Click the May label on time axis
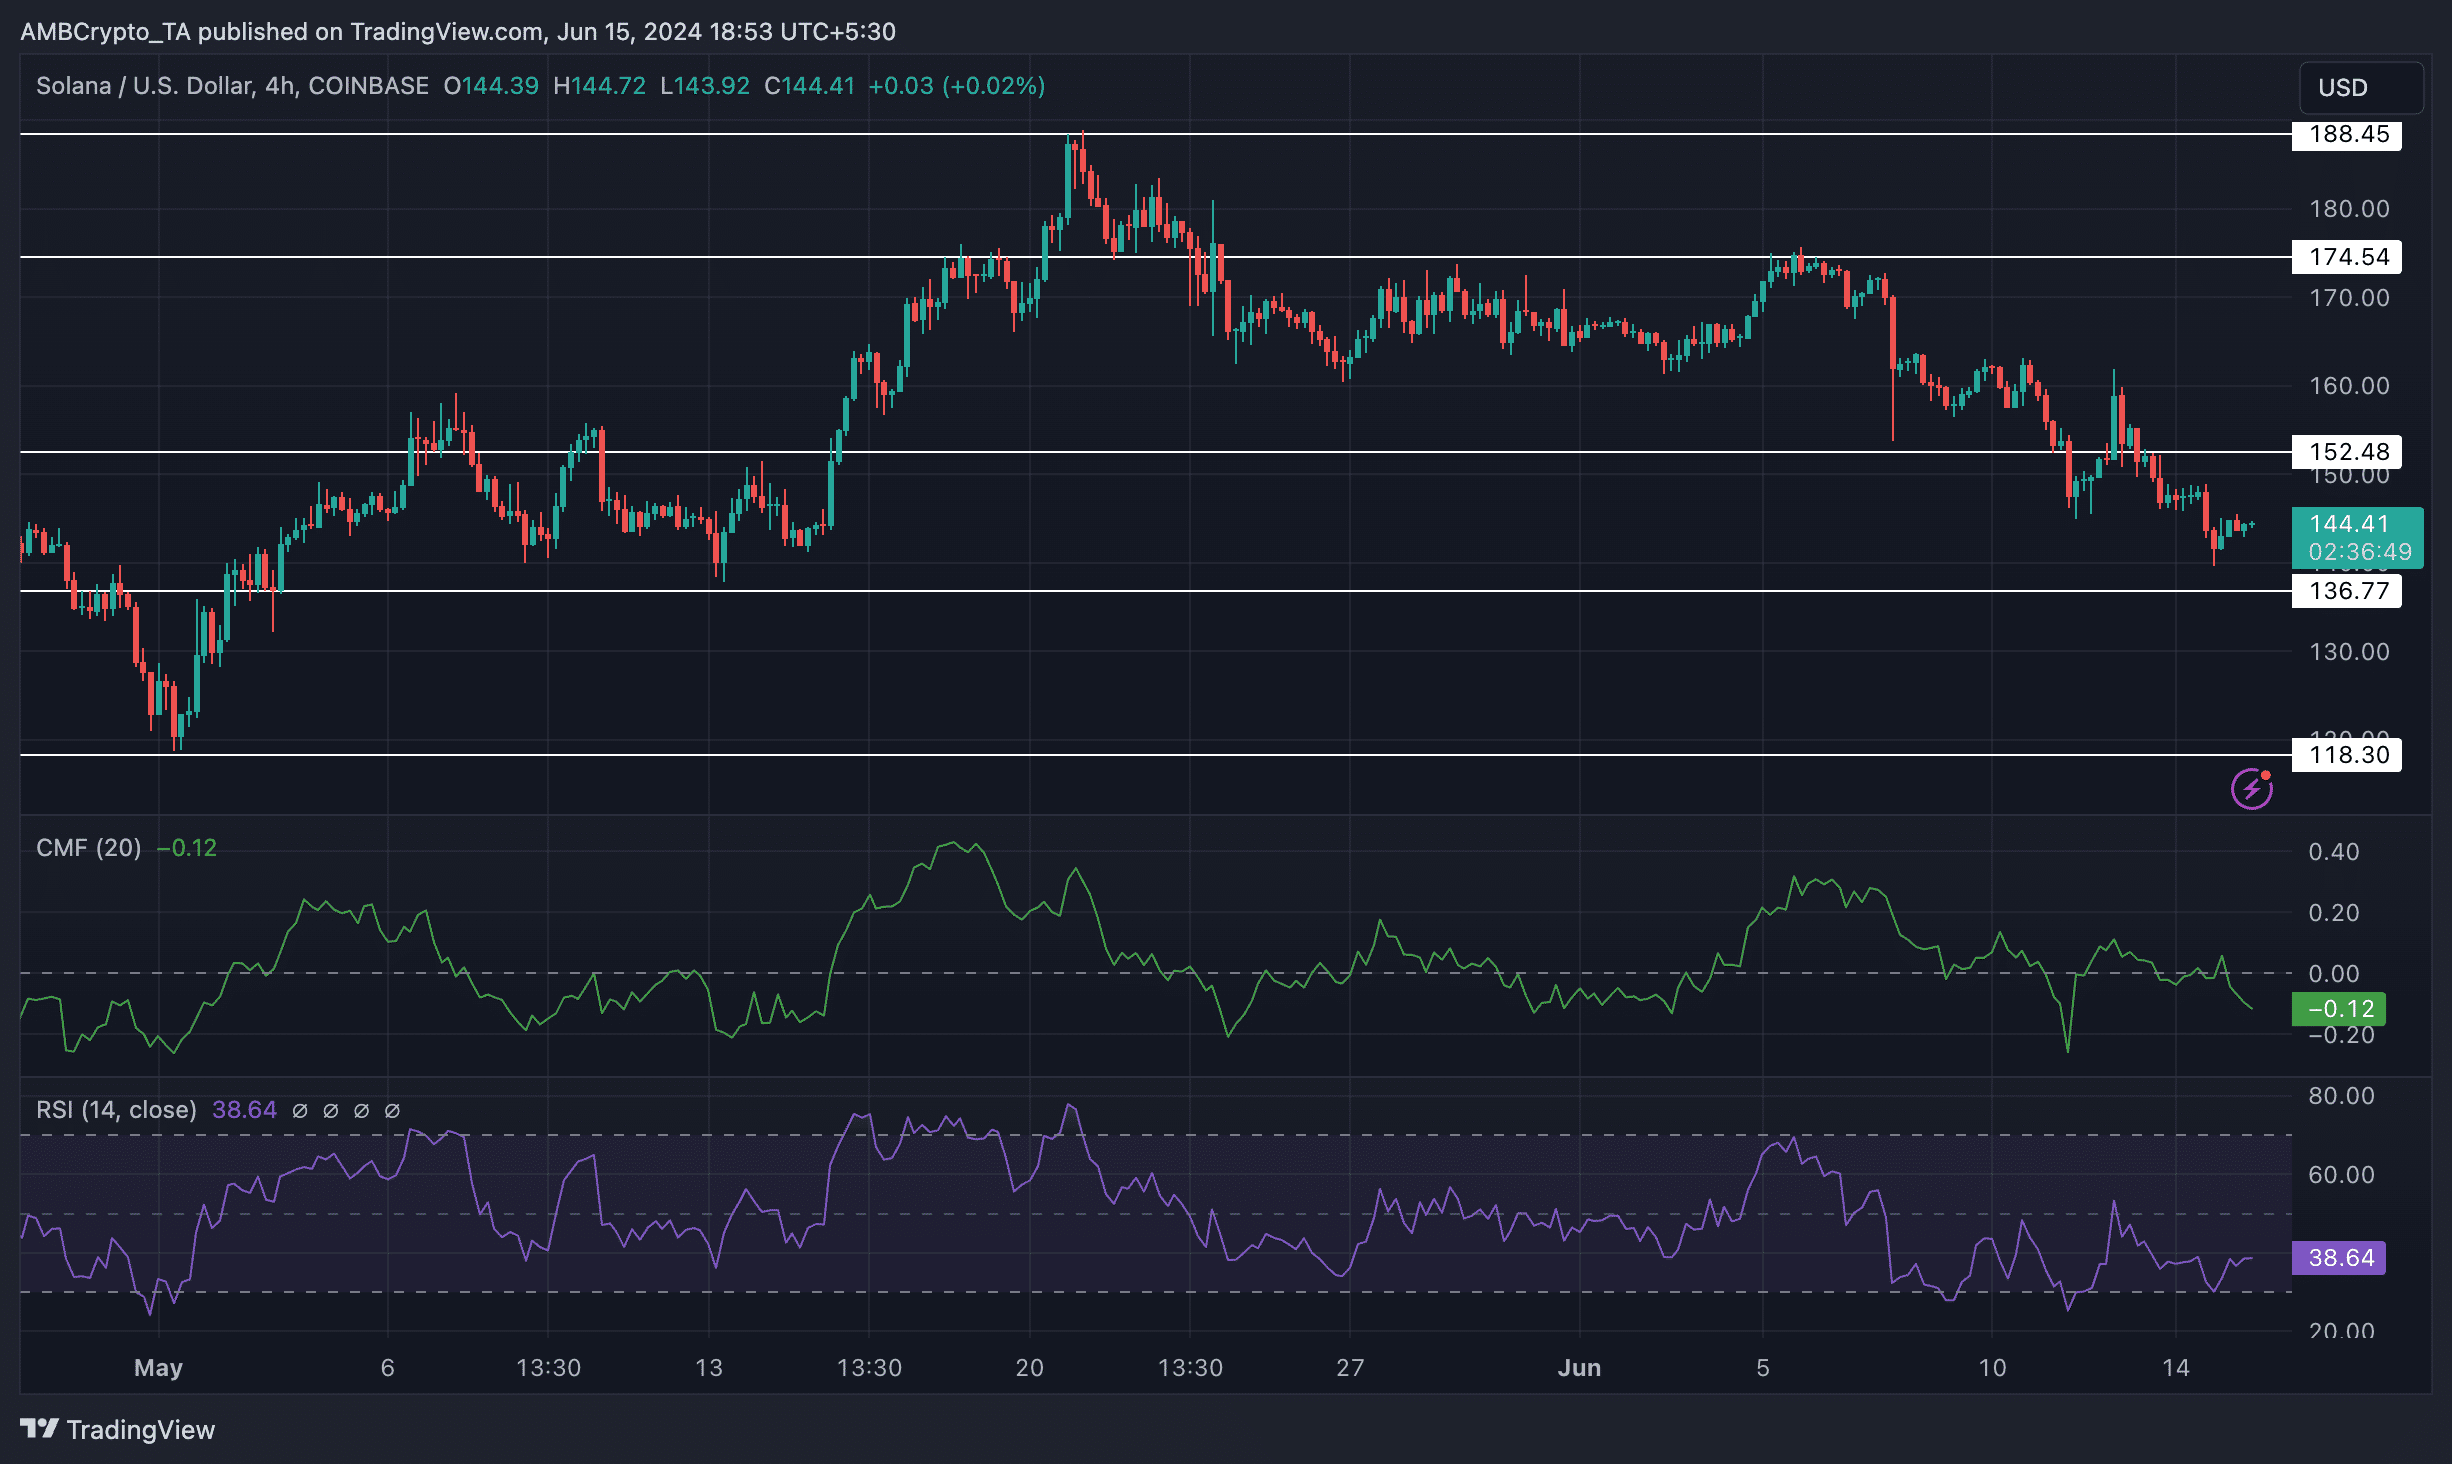 [x=158, y=1367]
